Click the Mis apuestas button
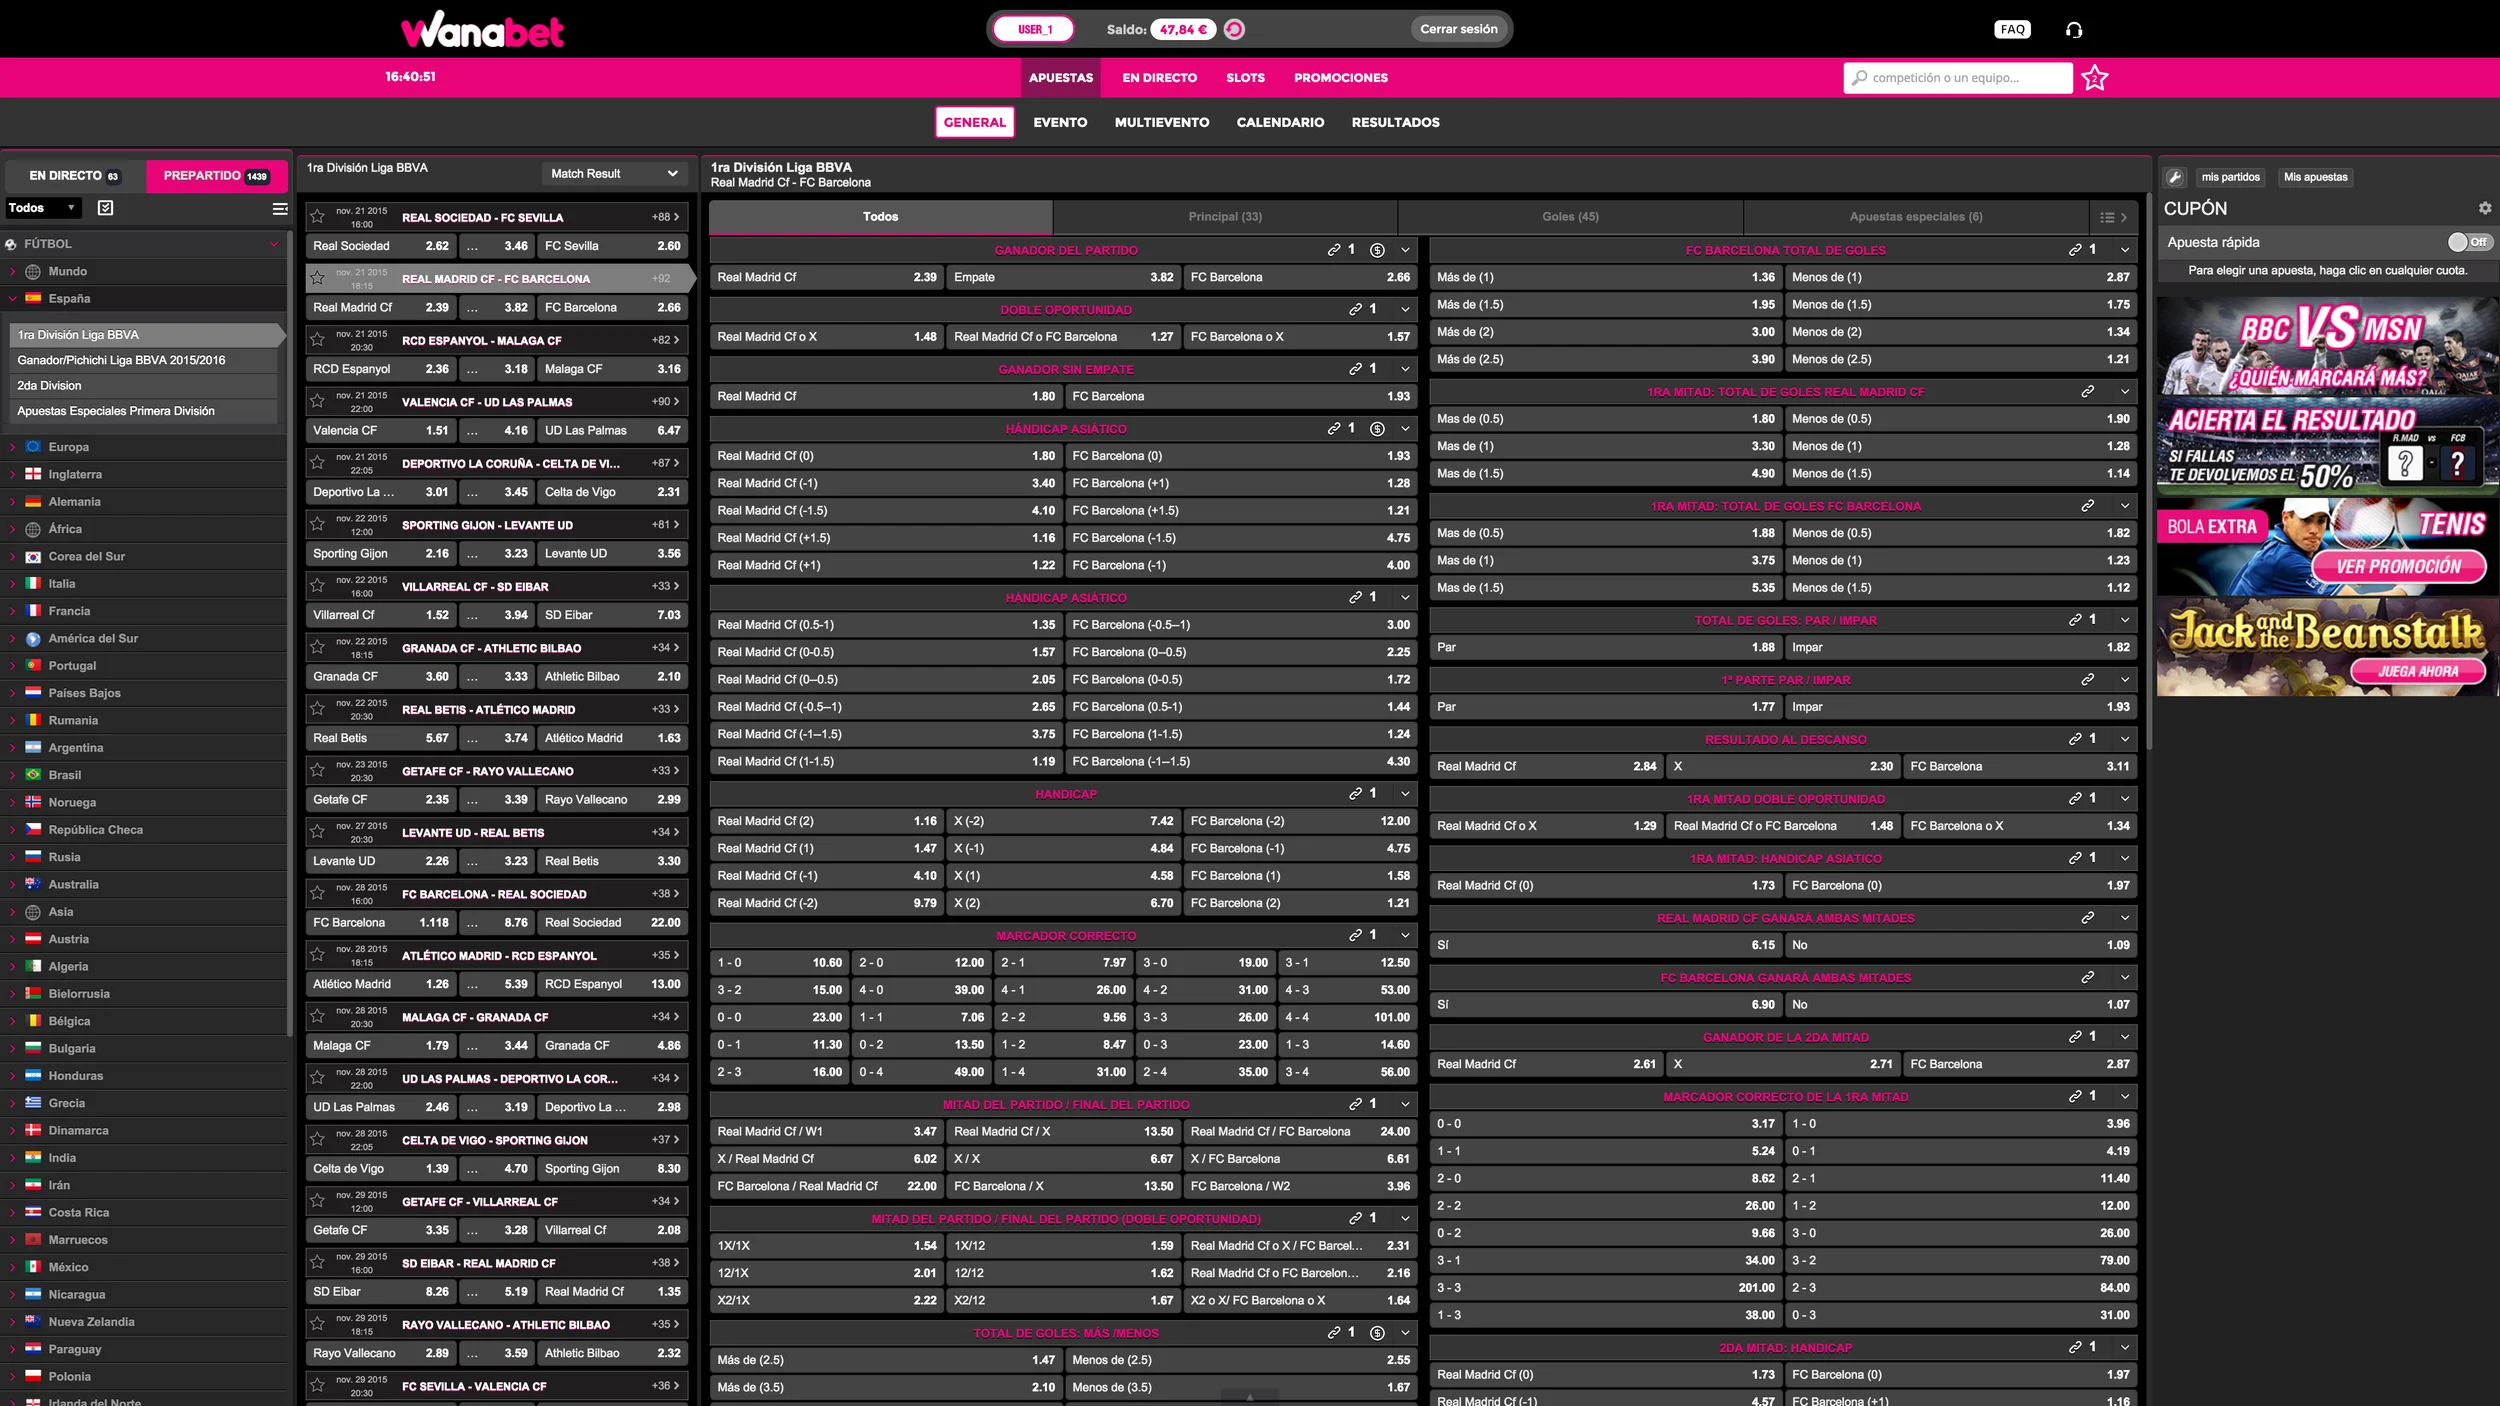2500x1406 pixels. click(2315, 177)
